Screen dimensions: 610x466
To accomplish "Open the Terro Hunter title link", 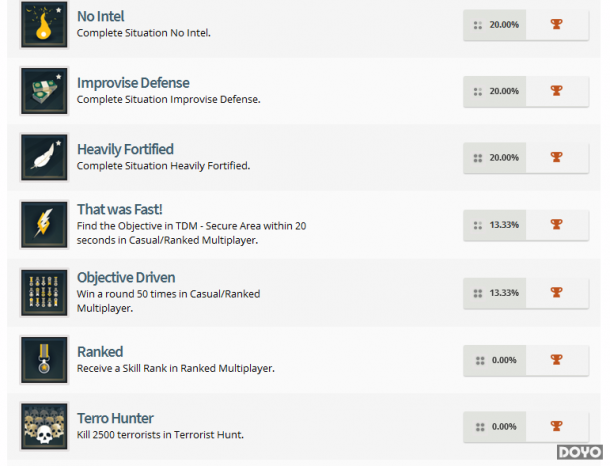I will 115,419.
